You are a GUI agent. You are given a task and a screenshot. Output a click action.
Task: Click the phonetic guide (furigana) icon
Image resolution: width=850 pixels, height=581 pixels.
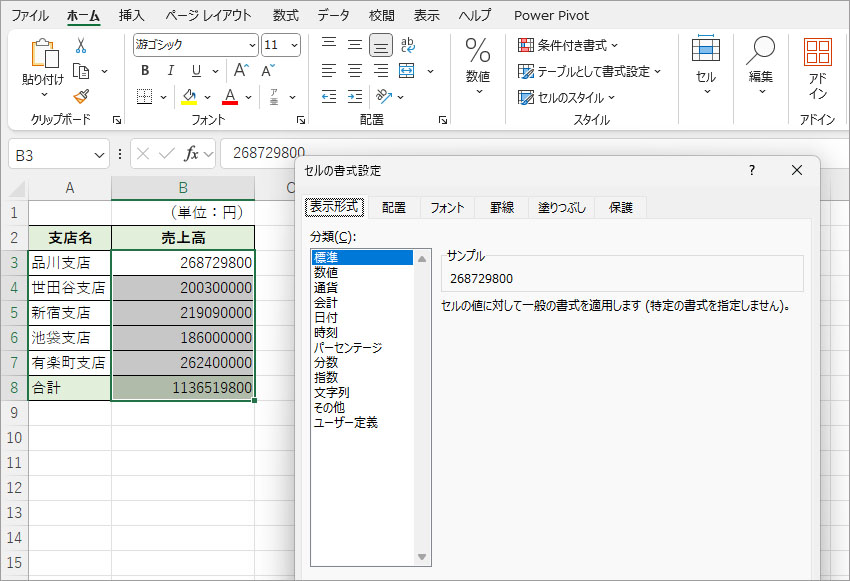[274, 97]
